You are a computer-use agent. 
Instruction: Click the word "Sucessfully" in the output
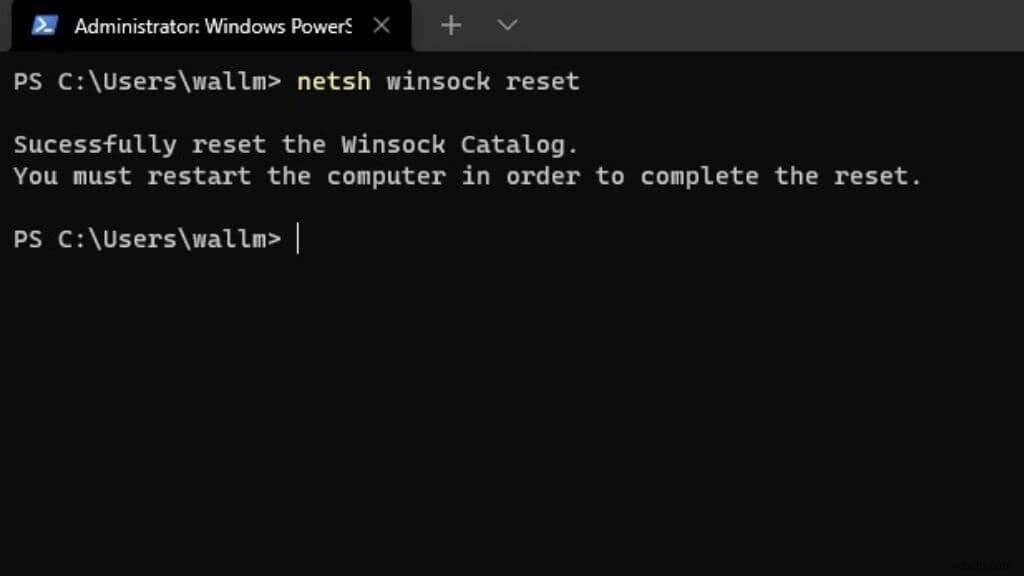95,144
